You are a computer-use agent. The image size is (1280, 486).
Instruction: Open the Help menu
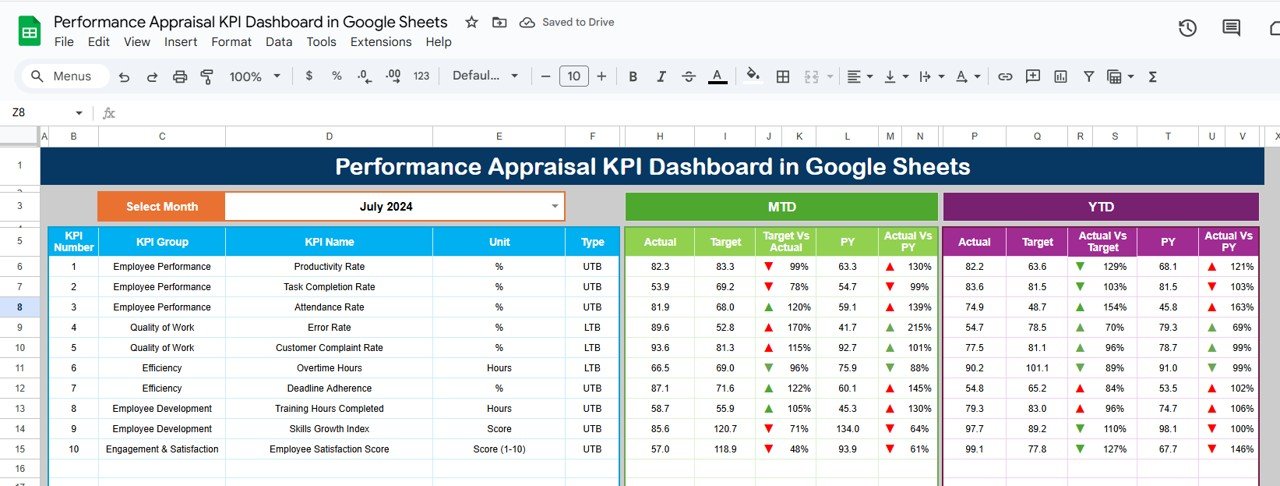(438, 42)
